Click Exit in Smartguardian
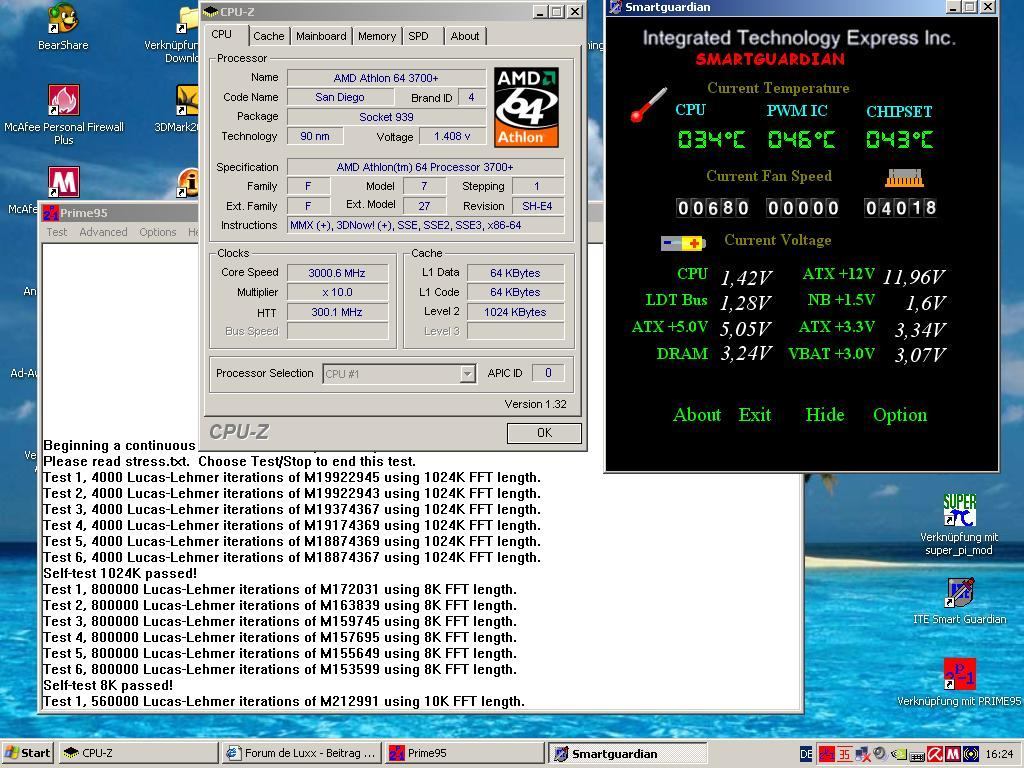The height and width of the screenshot is (768, 1024). click(x=755, y=415)
